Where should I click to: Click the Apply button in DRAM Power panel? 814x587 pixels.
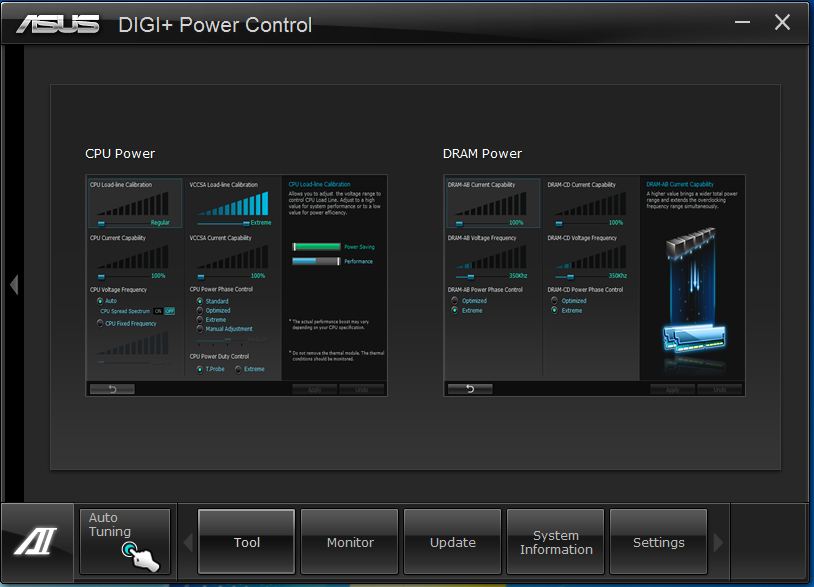(x=672, y=389)
